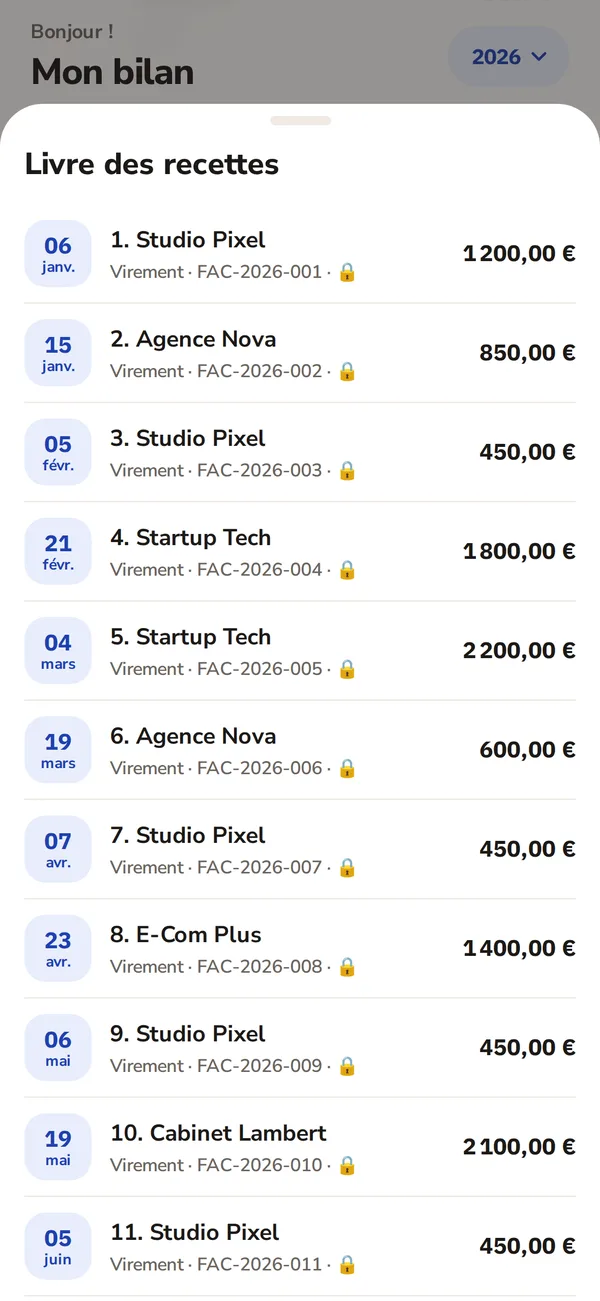Click the 19 mars date badge
The width and height of the screenshot is (600, 1301).
click(58, 750)
